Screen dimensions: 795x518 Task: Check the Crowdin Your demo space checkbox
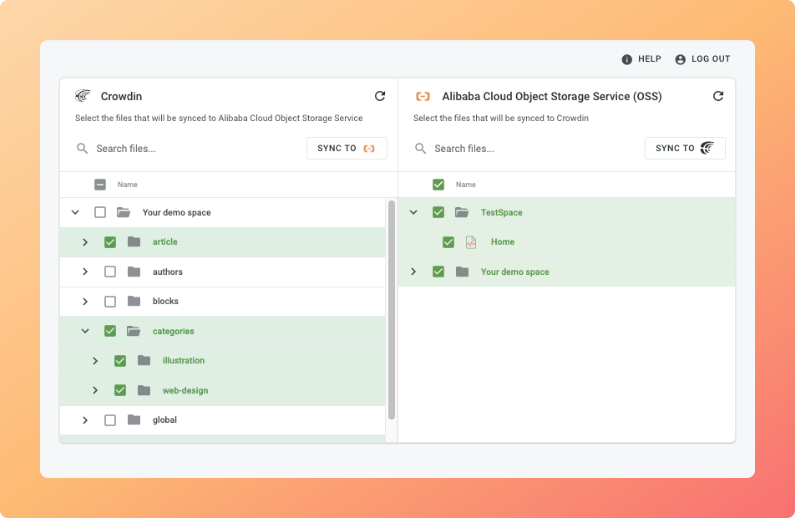pos(100,212)
